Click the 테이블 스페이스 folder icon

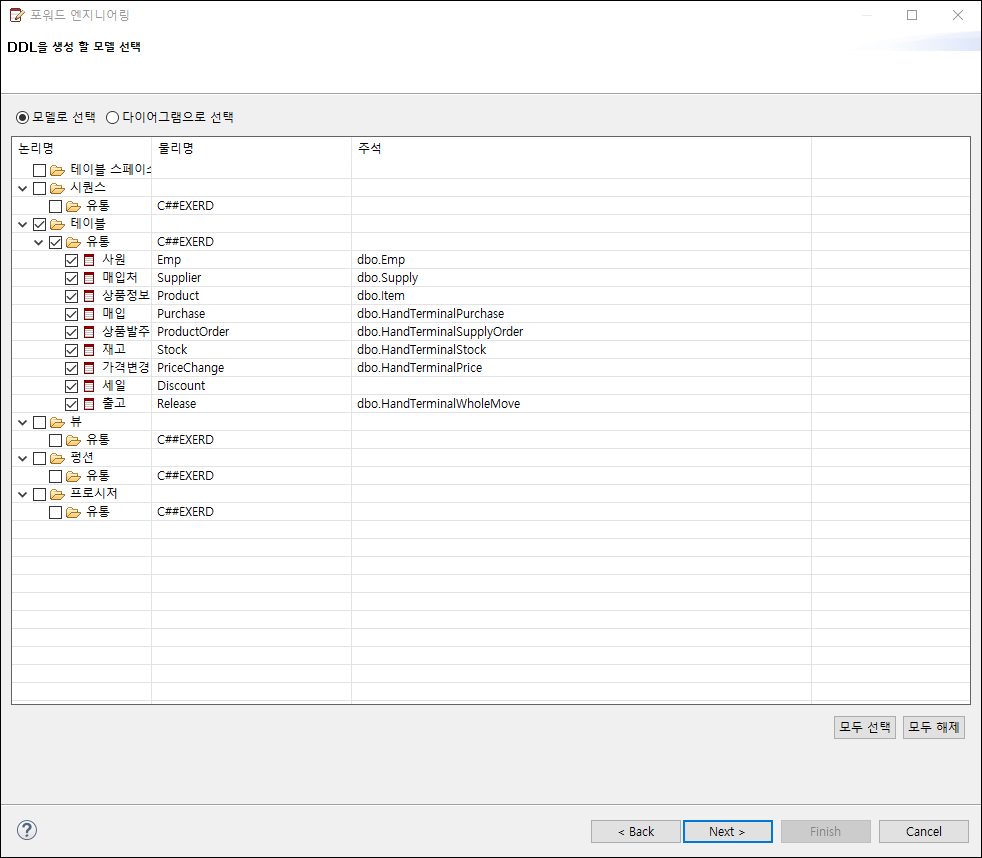58,170
